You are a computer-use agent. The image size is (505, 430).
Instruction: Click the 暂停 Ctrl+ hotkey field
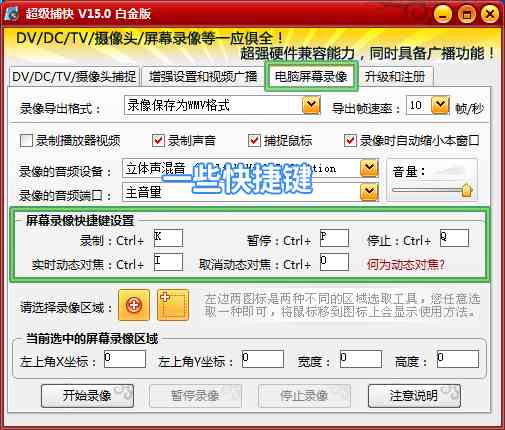334,238
